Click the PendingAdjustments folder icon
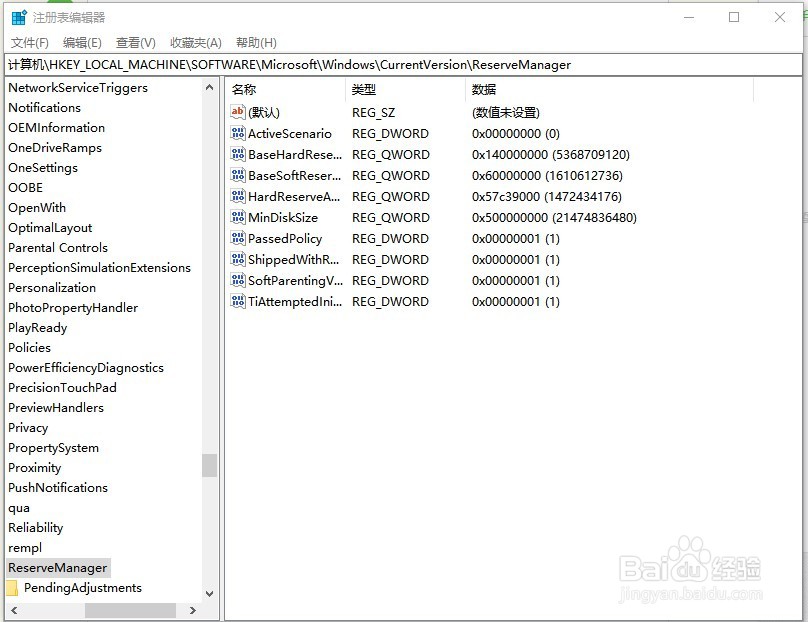 12,588
